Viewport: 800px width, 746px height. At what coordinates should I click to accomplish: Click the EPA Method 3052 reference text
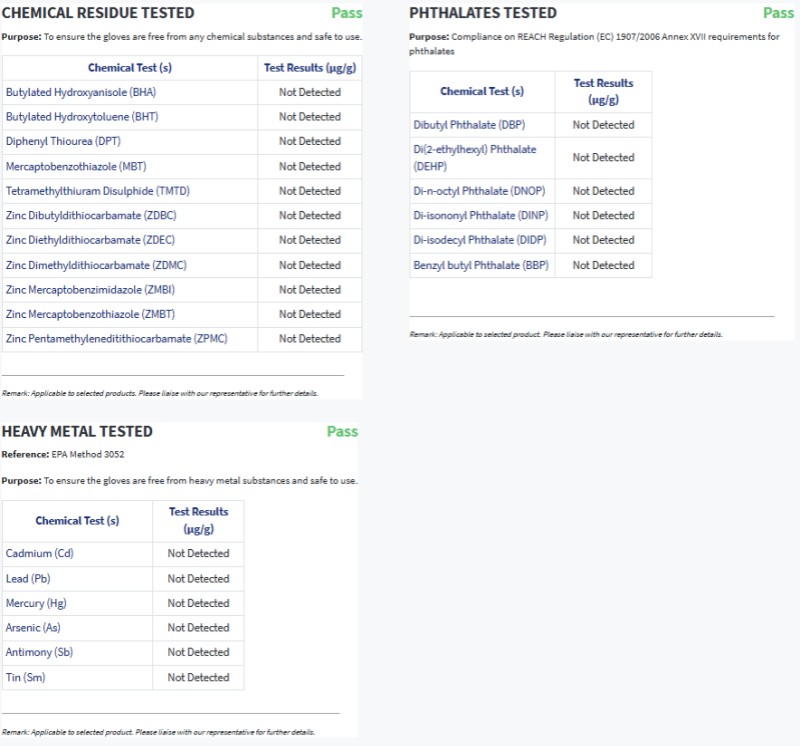[87, 455]
